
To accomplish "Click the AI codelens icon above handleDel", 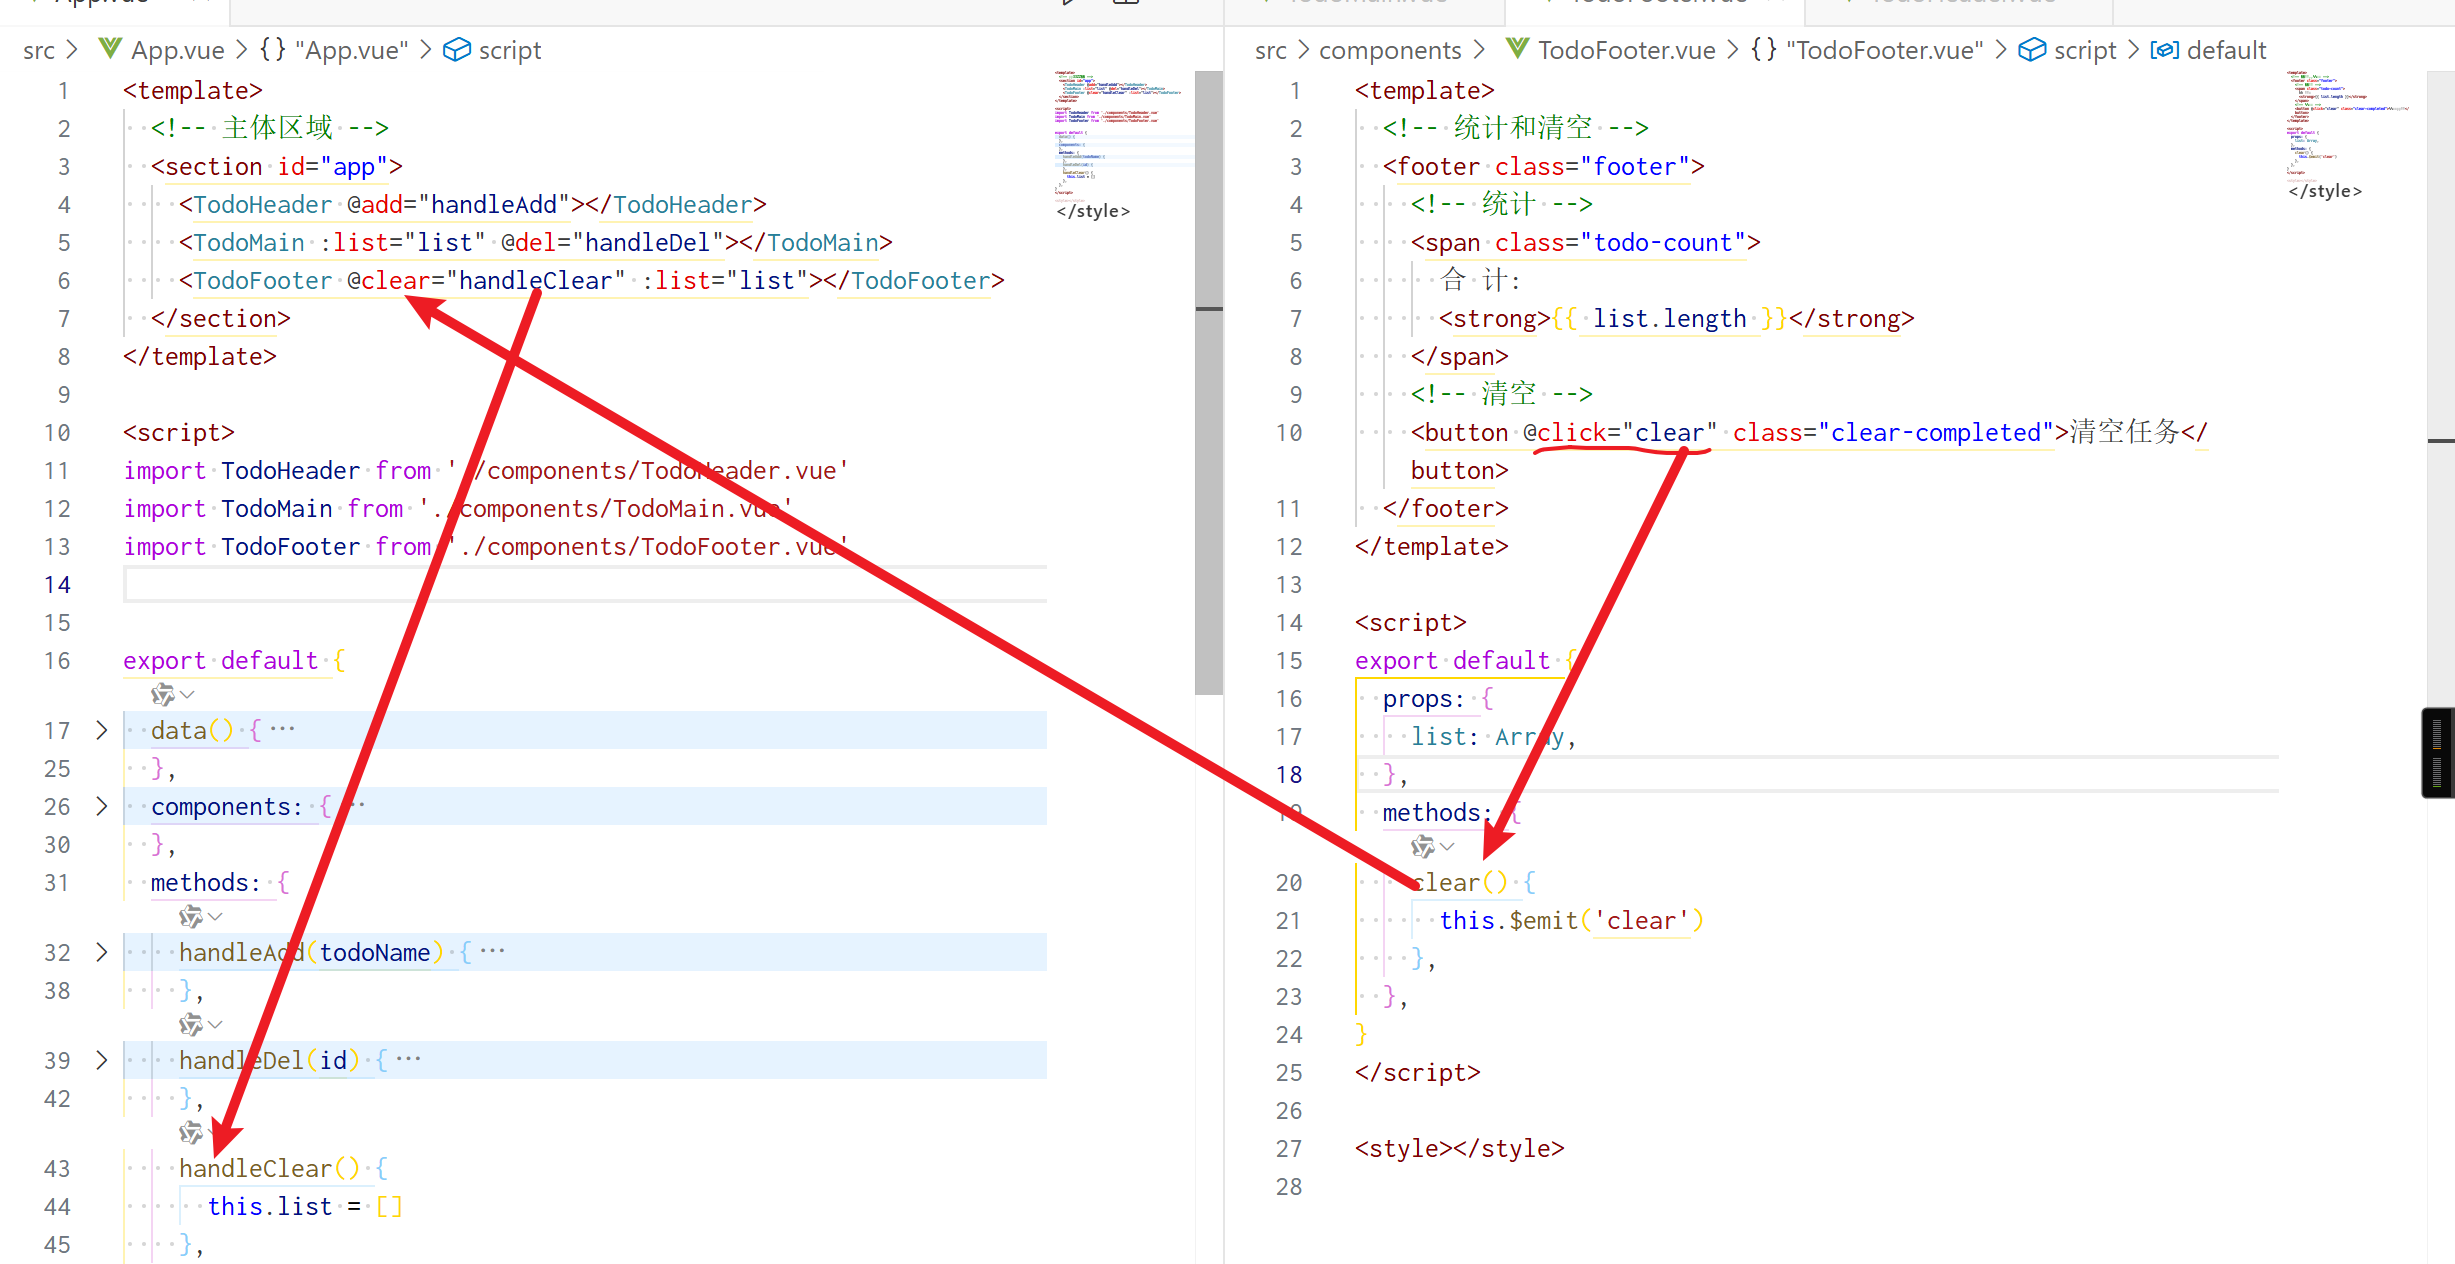I will click(190, 1024).
